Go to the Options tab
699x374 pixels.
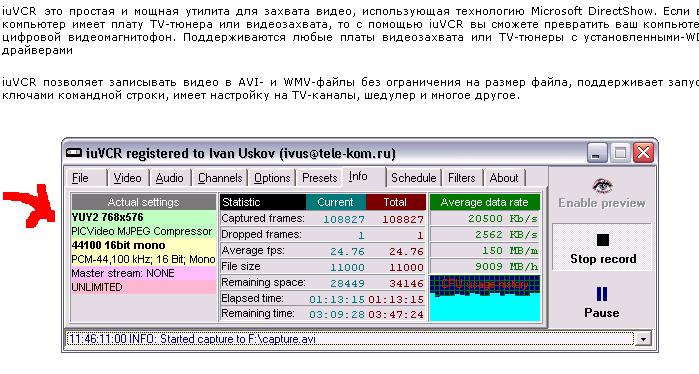(x=272, y=178)
